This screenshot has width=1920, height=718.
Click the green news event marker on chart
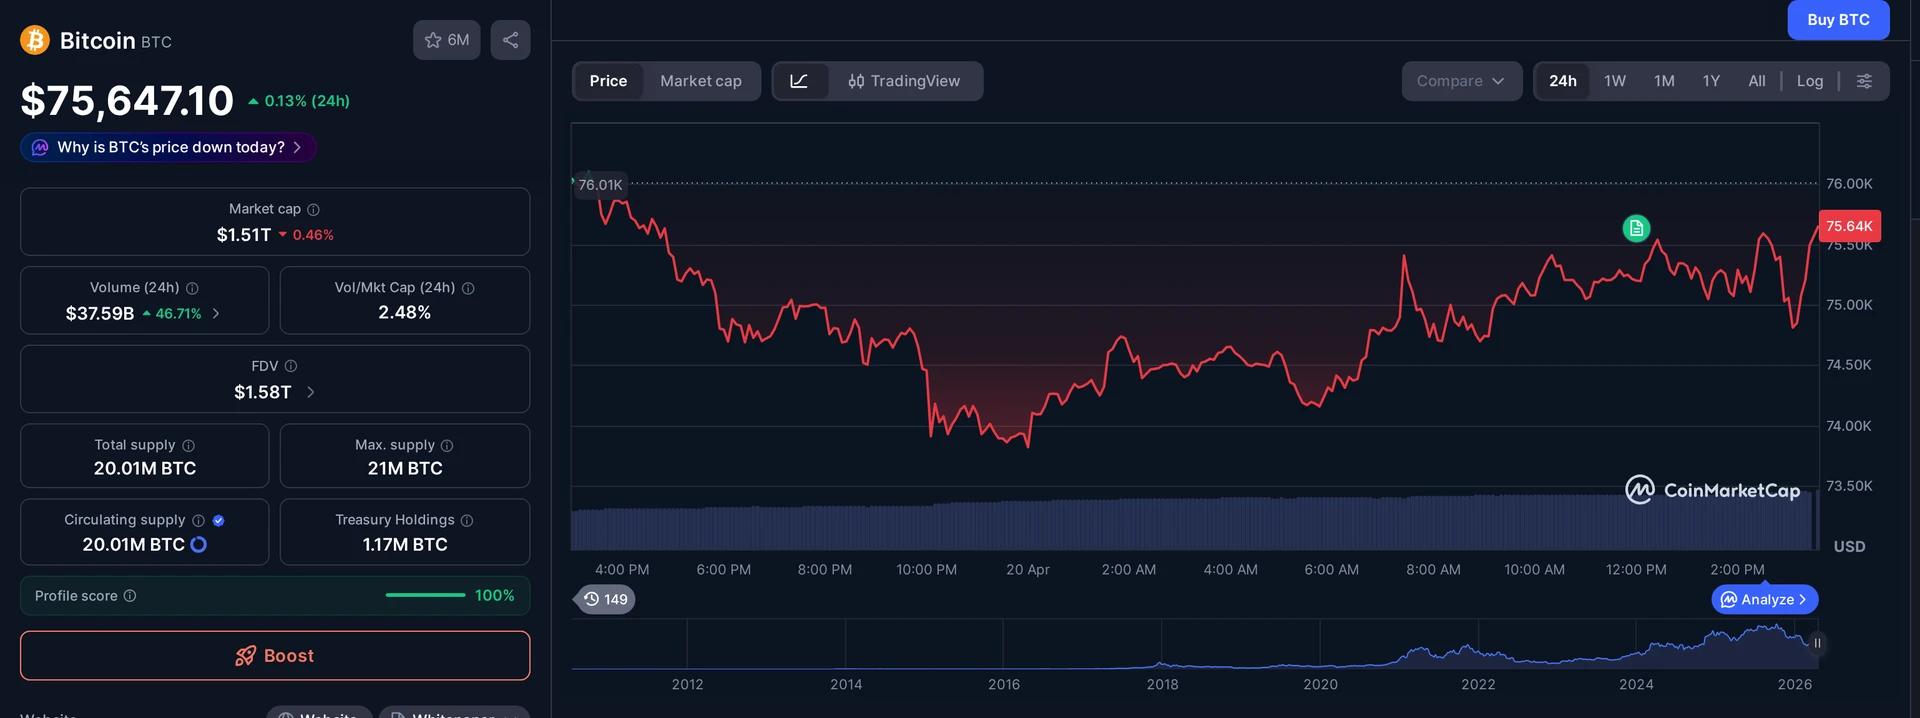click(1636, 228)
